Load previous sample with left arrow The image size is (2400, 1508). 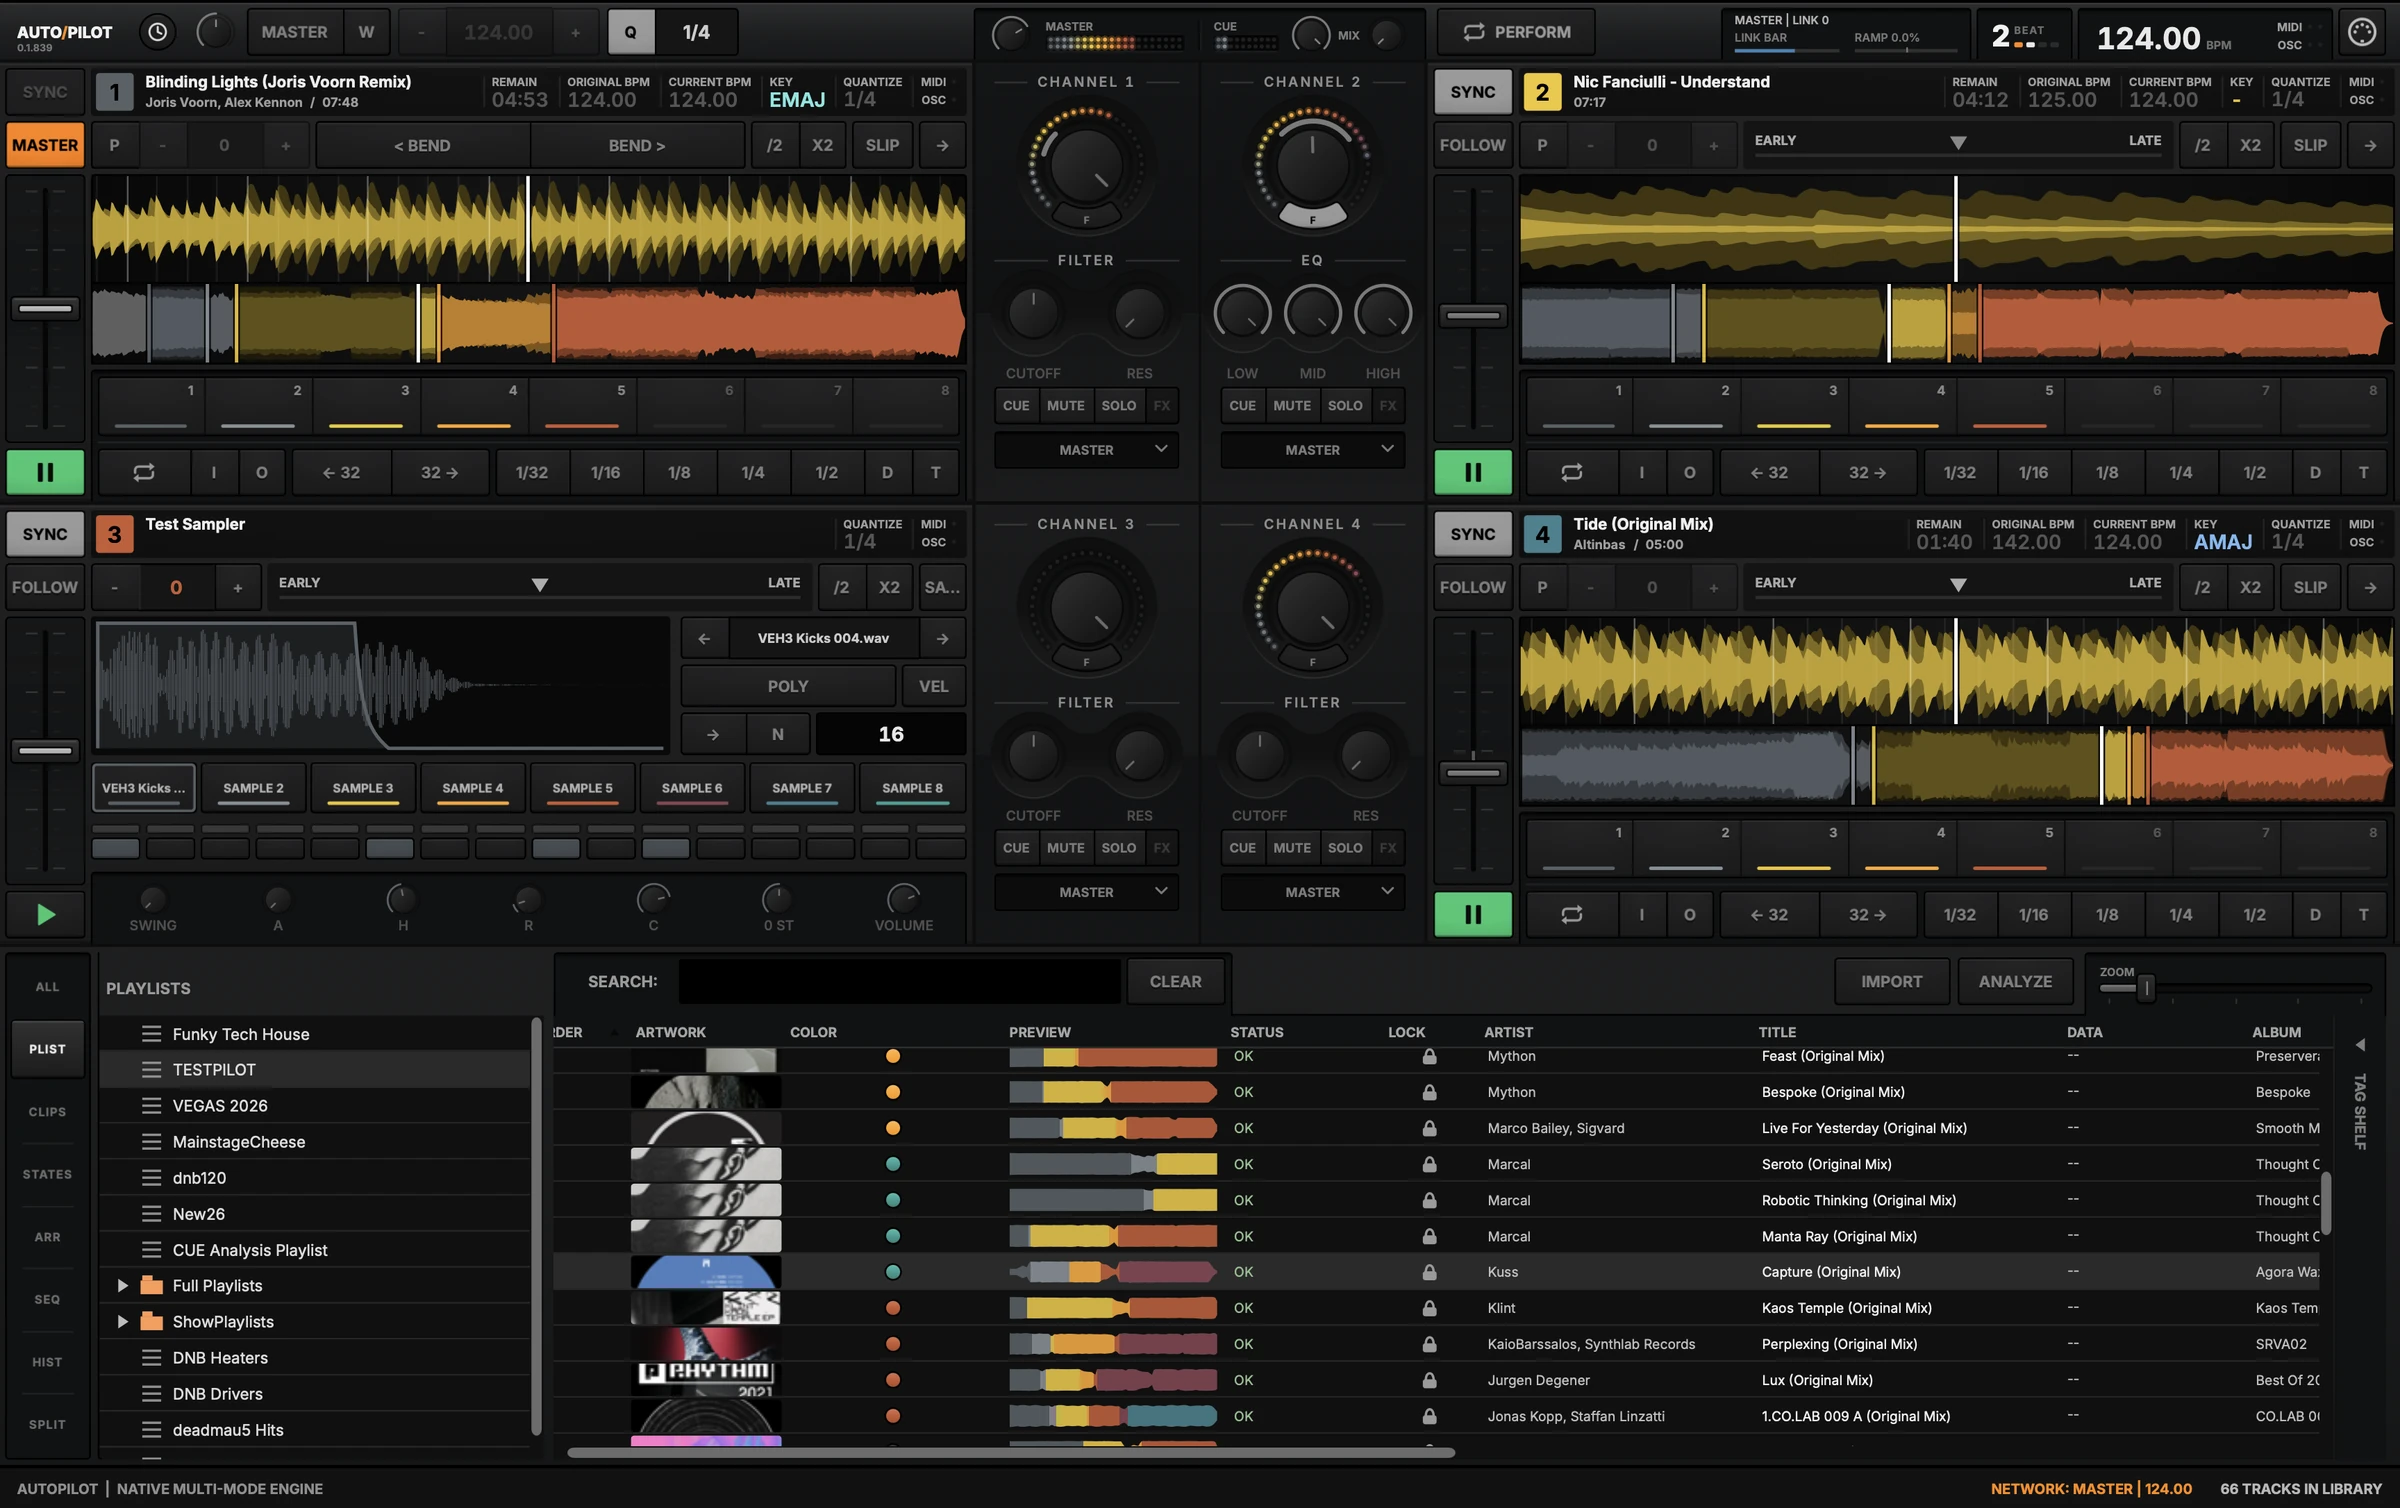[704, 638]
